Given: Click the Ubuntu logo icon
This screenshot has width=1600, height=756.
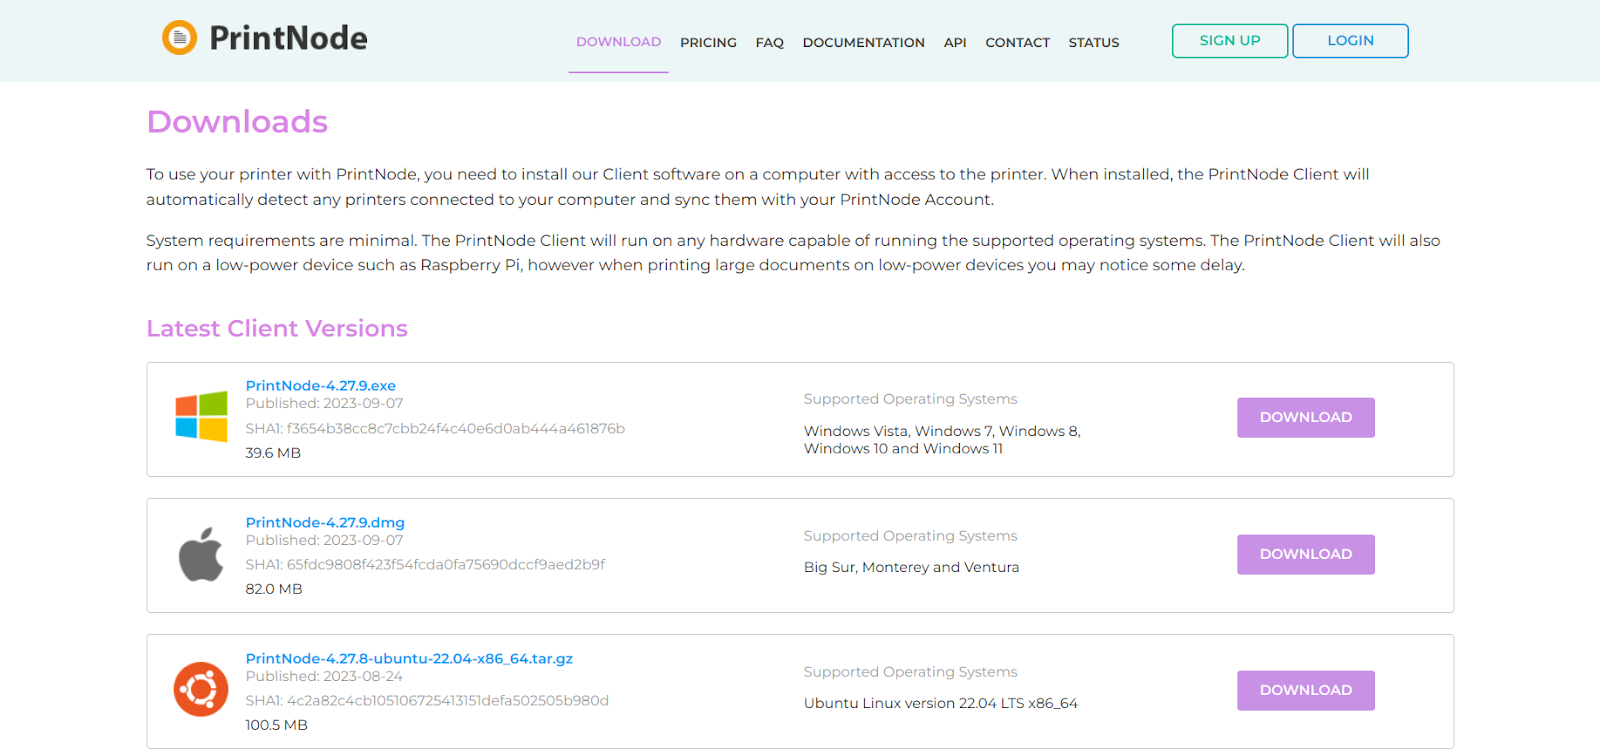Looking at the screenshot, I should [201, 690].
